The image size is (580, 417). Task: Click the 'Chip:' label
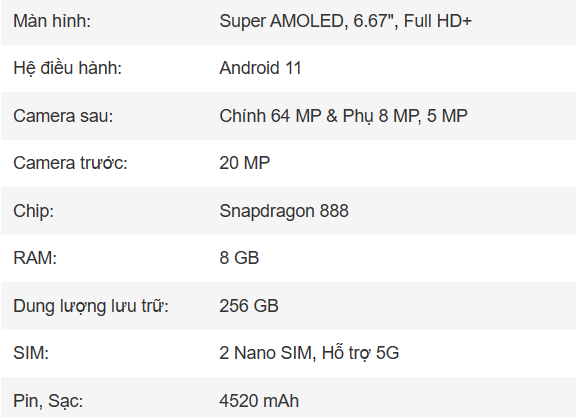(34, 211)
